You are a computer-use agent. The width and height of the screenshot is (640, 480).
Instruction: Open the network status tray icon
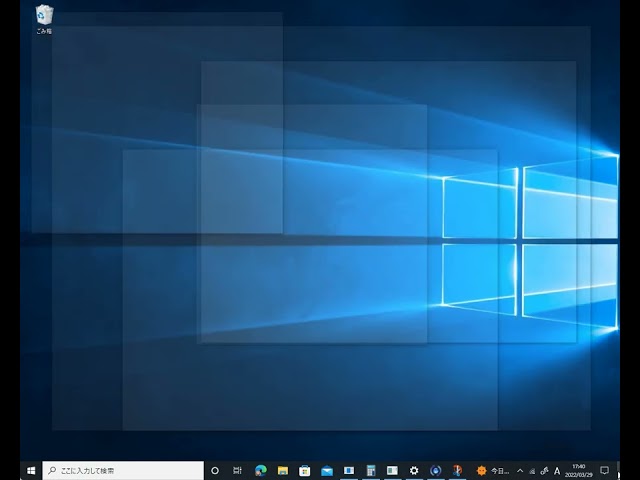coord(532,471)
